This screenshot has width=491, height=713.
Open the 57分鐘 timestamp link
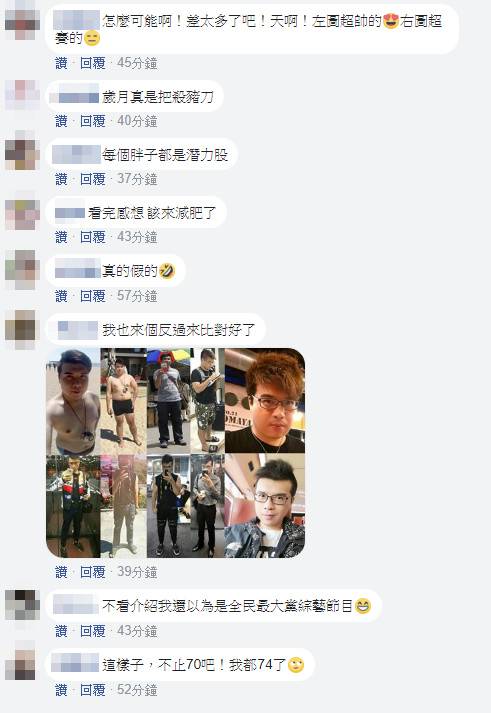137,296
